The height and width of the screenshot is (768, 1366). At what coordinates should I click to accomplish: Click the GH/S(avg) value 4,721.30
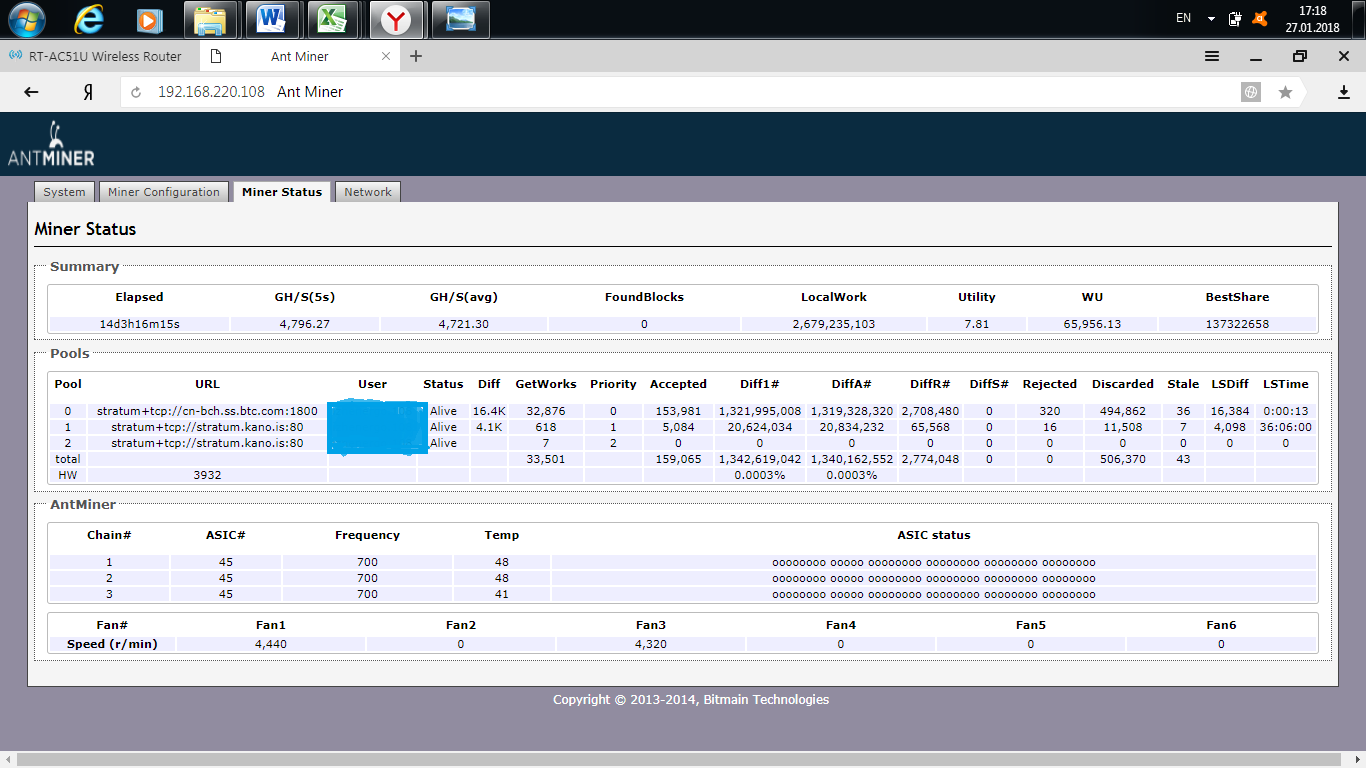463,324
